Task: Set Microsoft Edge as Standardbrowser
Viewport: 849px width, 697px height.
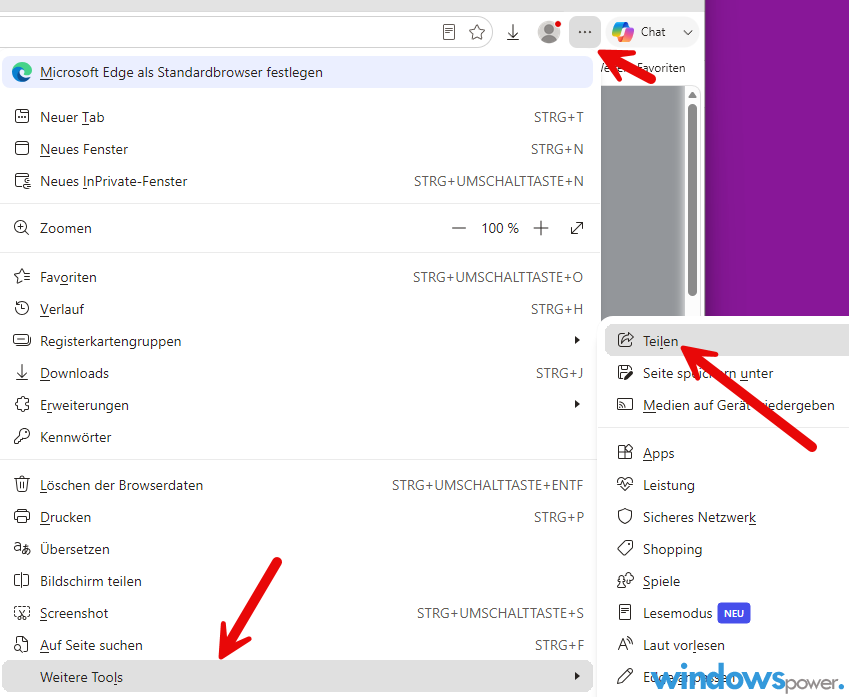Action: (297, 72)
